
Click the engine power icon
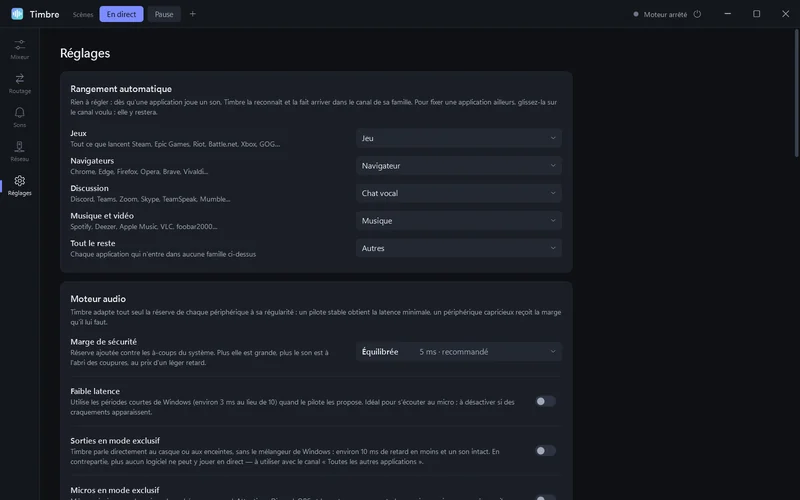pos(697,14)
